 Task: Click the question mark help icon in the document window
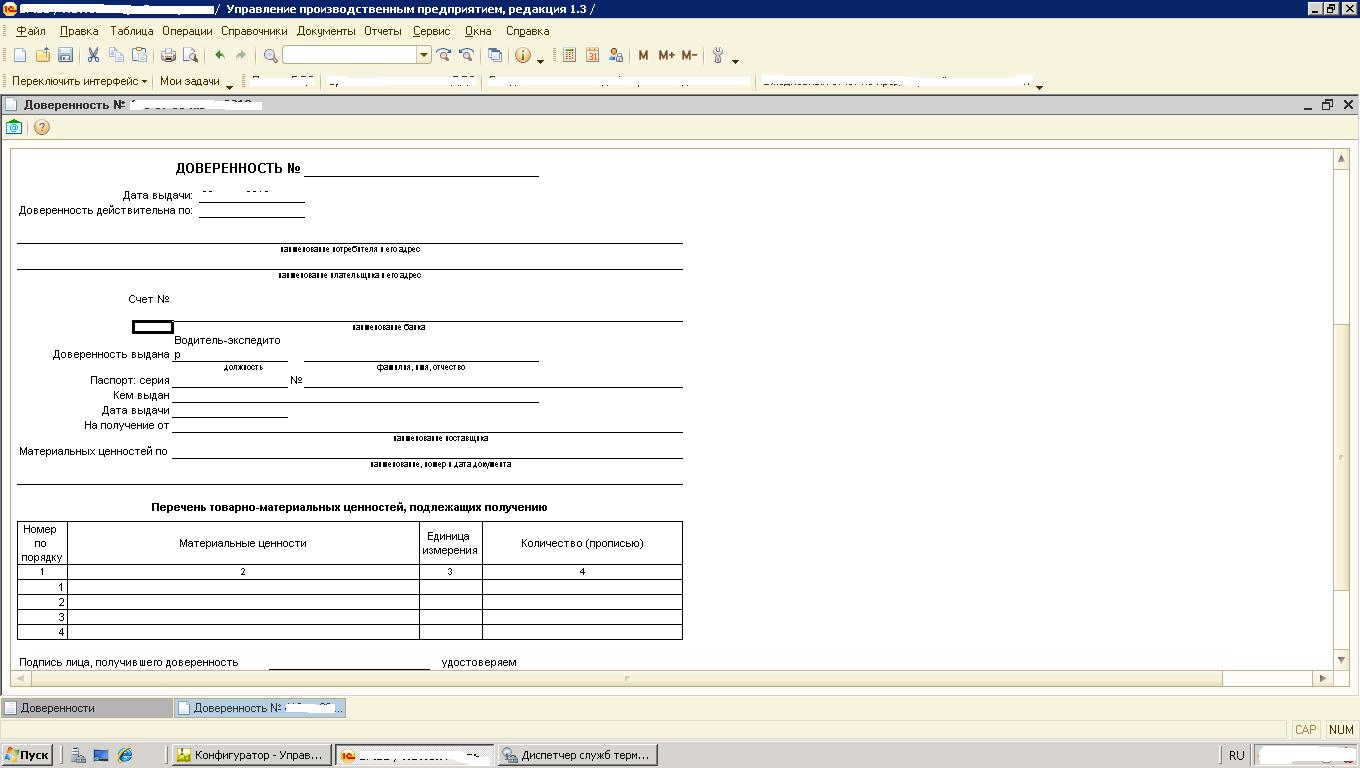point(41,127)
